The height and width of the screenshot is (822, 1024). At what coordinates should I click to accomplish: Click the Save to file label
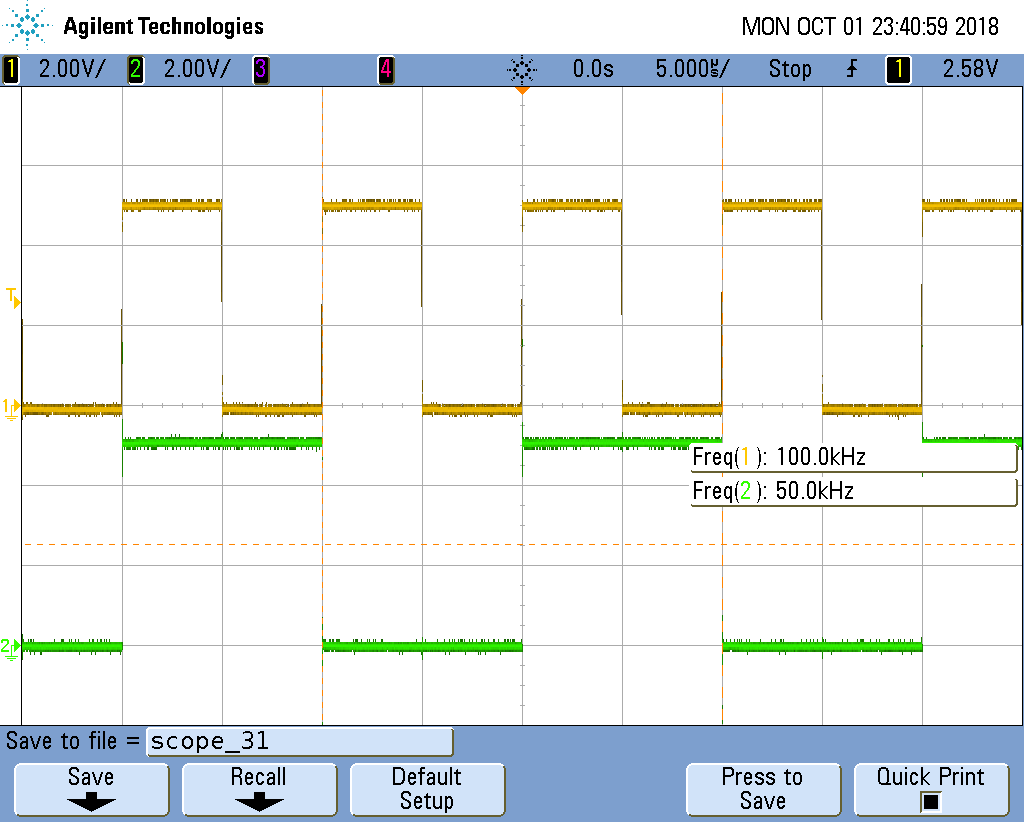73,742
